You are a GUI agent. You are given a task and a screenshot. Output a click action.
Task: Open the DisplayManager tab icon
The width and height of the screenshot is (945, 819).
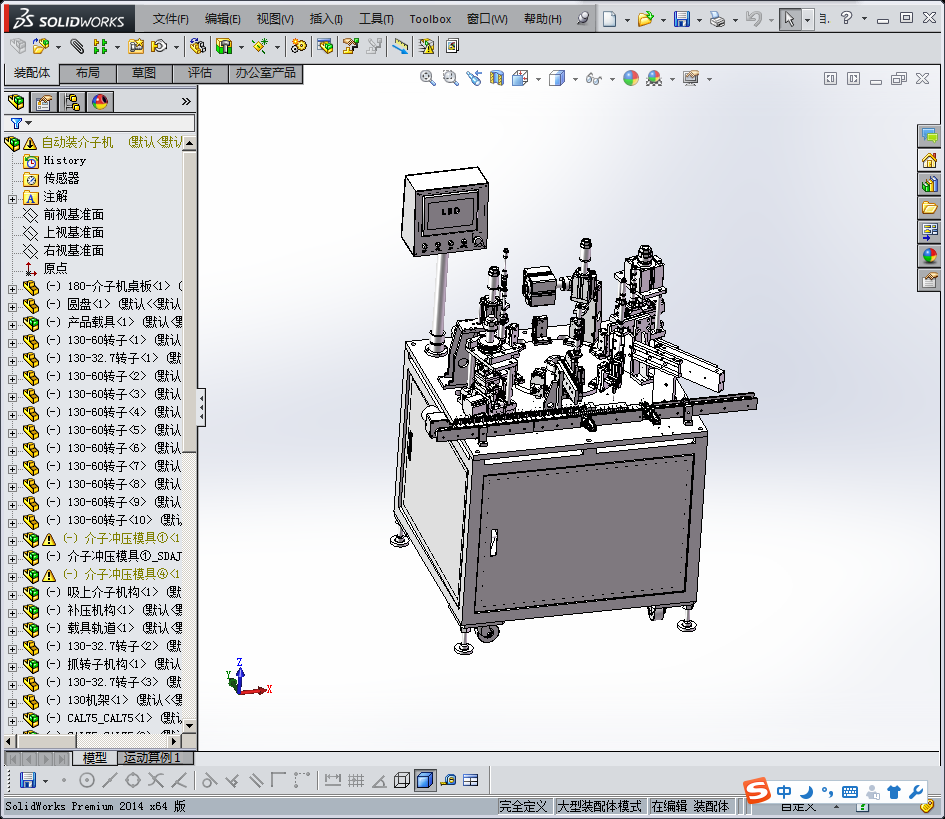(100, 102)
